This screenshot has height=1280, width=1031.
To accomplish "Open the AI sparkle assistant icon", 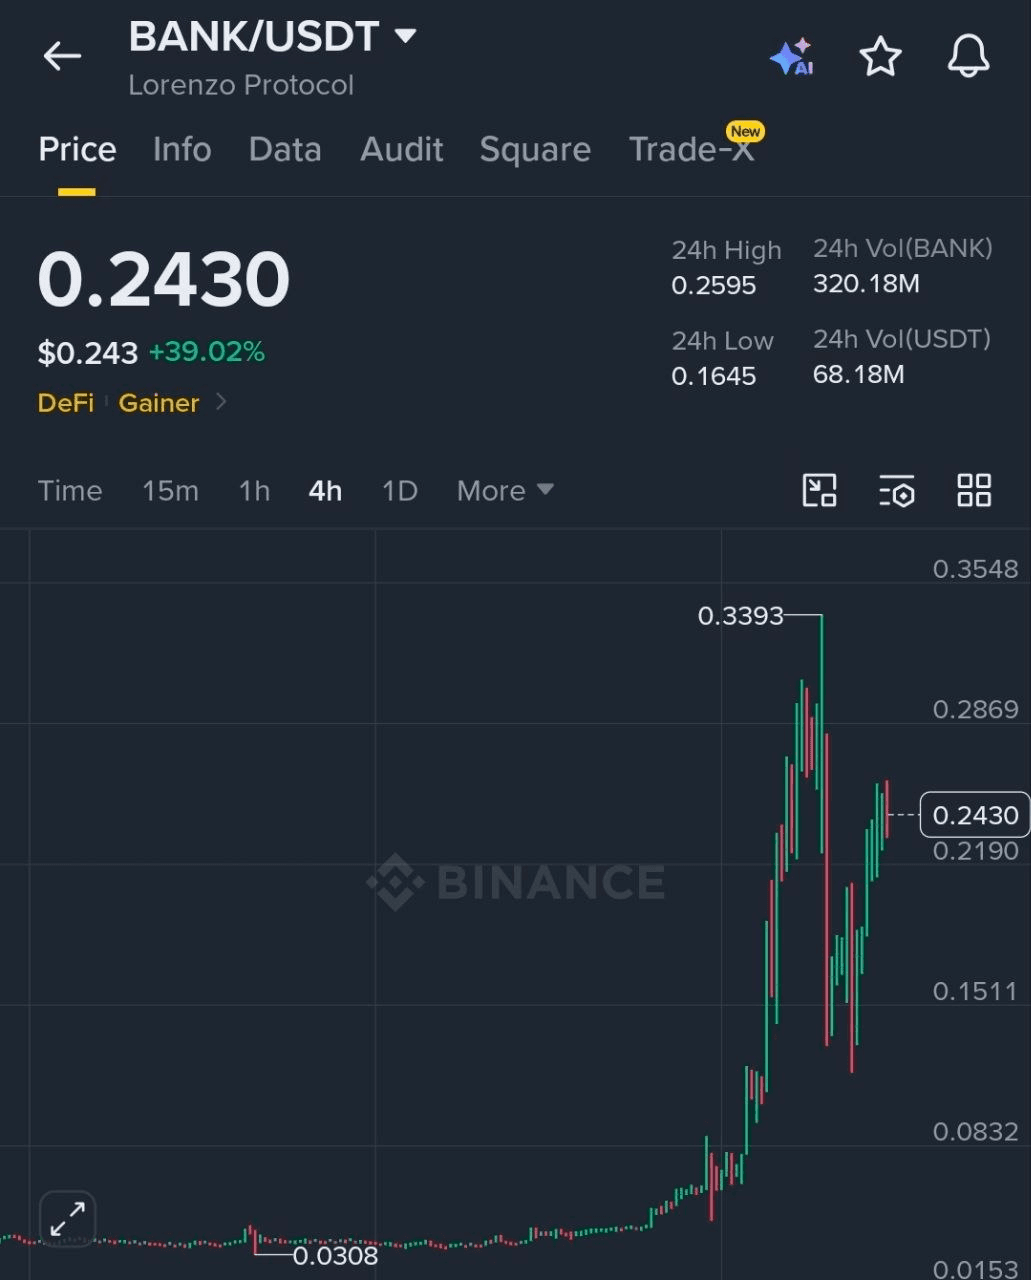I will [791, 57].
